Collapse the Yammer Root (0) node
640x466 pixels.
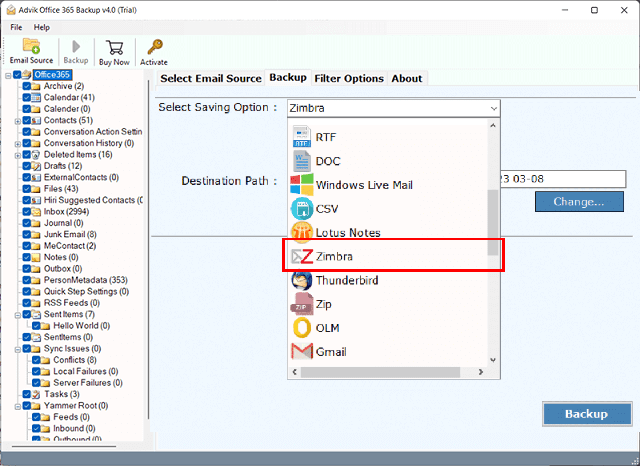click(18, 406)
